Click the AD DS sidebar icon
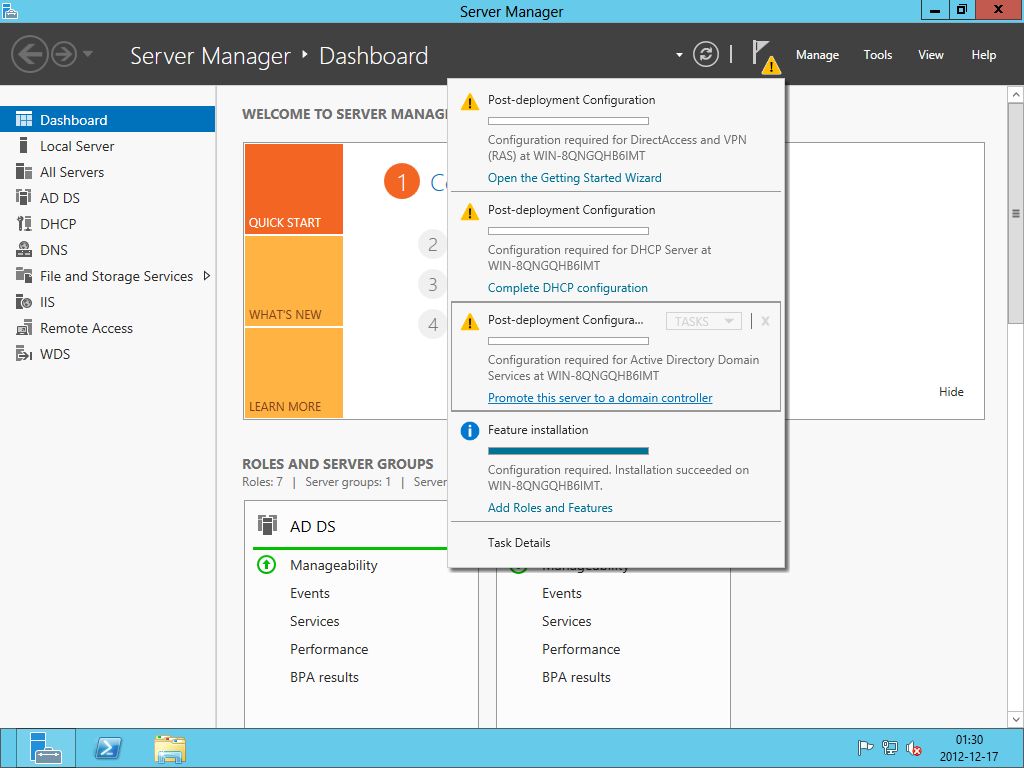 pos(24,197)
